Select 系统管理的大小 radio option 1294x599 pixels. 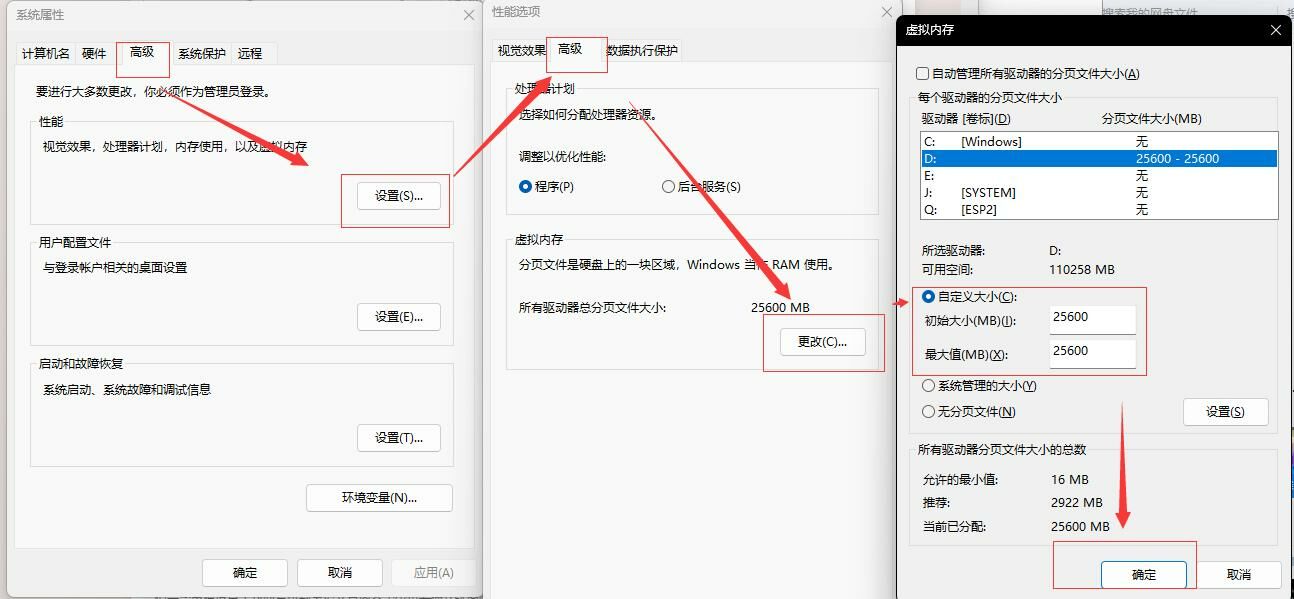tap(929, 386)
